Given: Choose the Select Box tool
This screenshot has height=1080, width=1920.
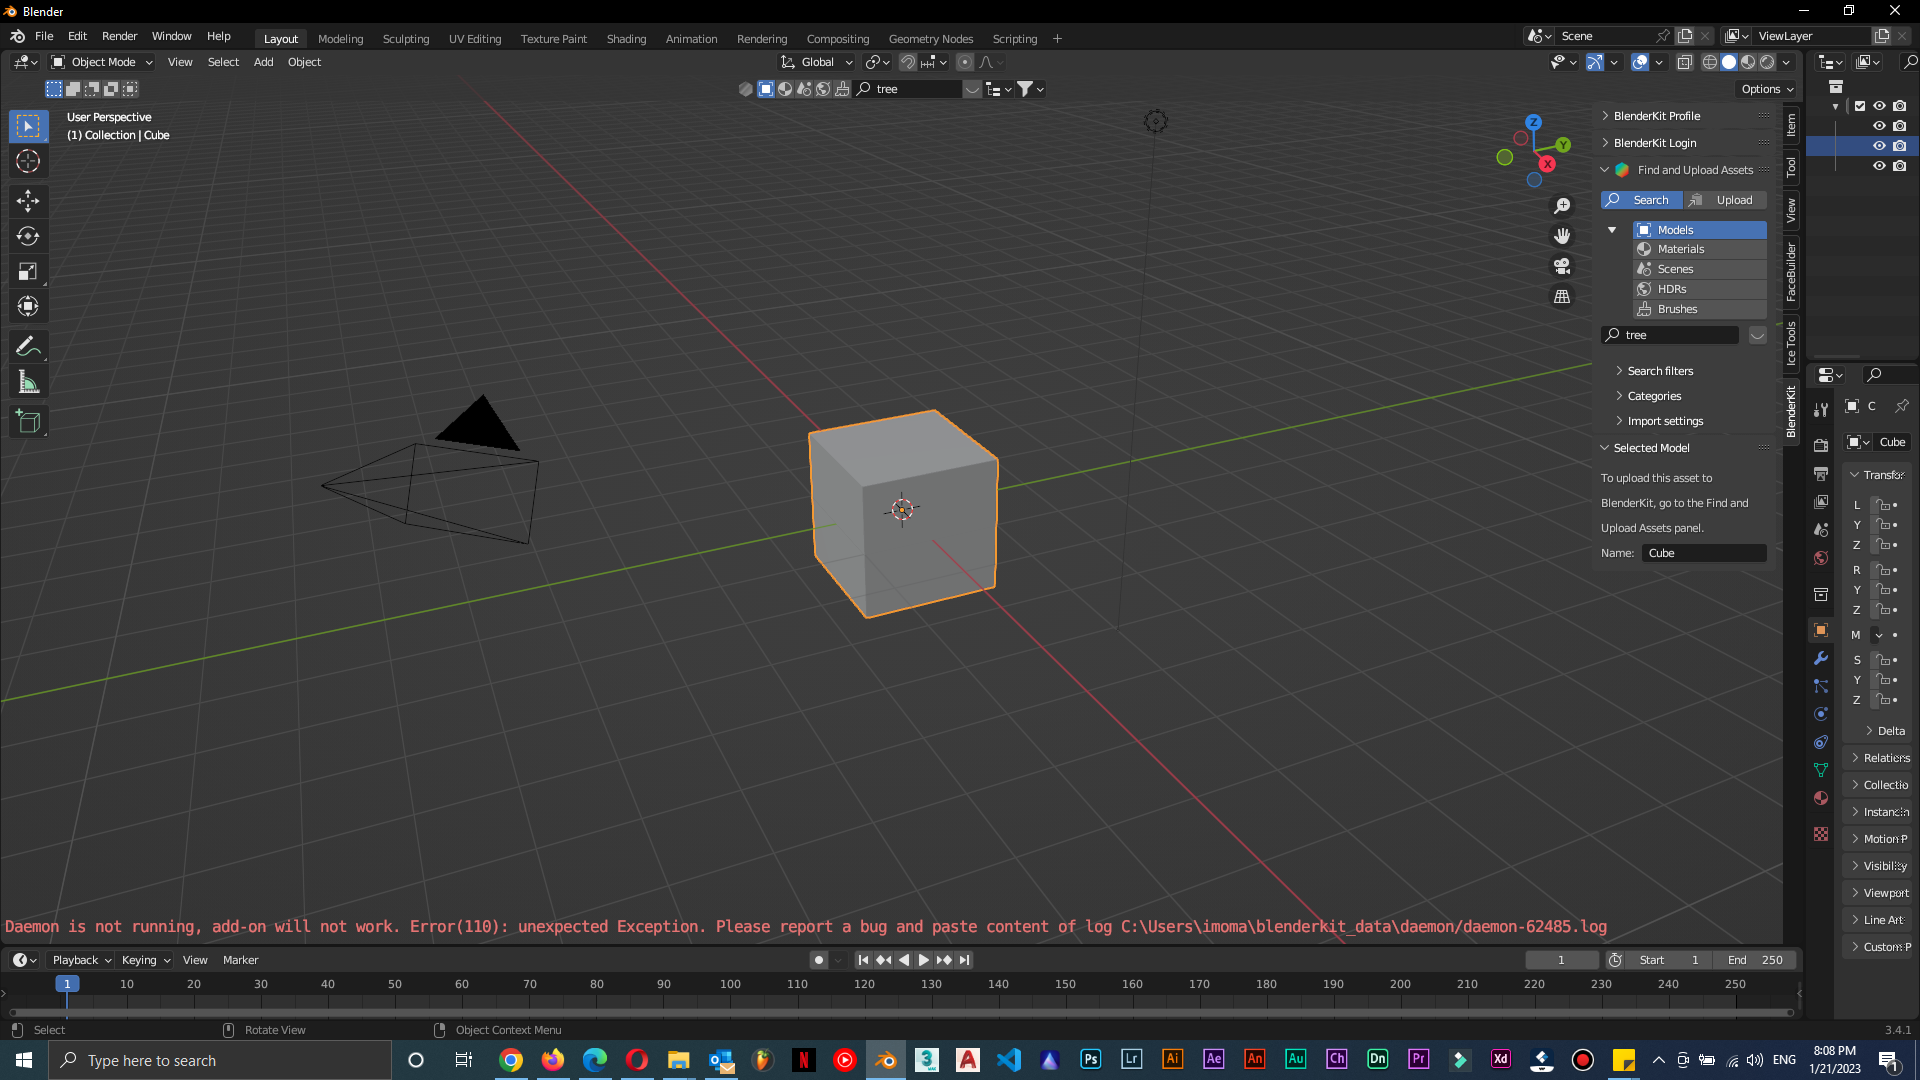Looking at the screenshot, I should point(28,126).
